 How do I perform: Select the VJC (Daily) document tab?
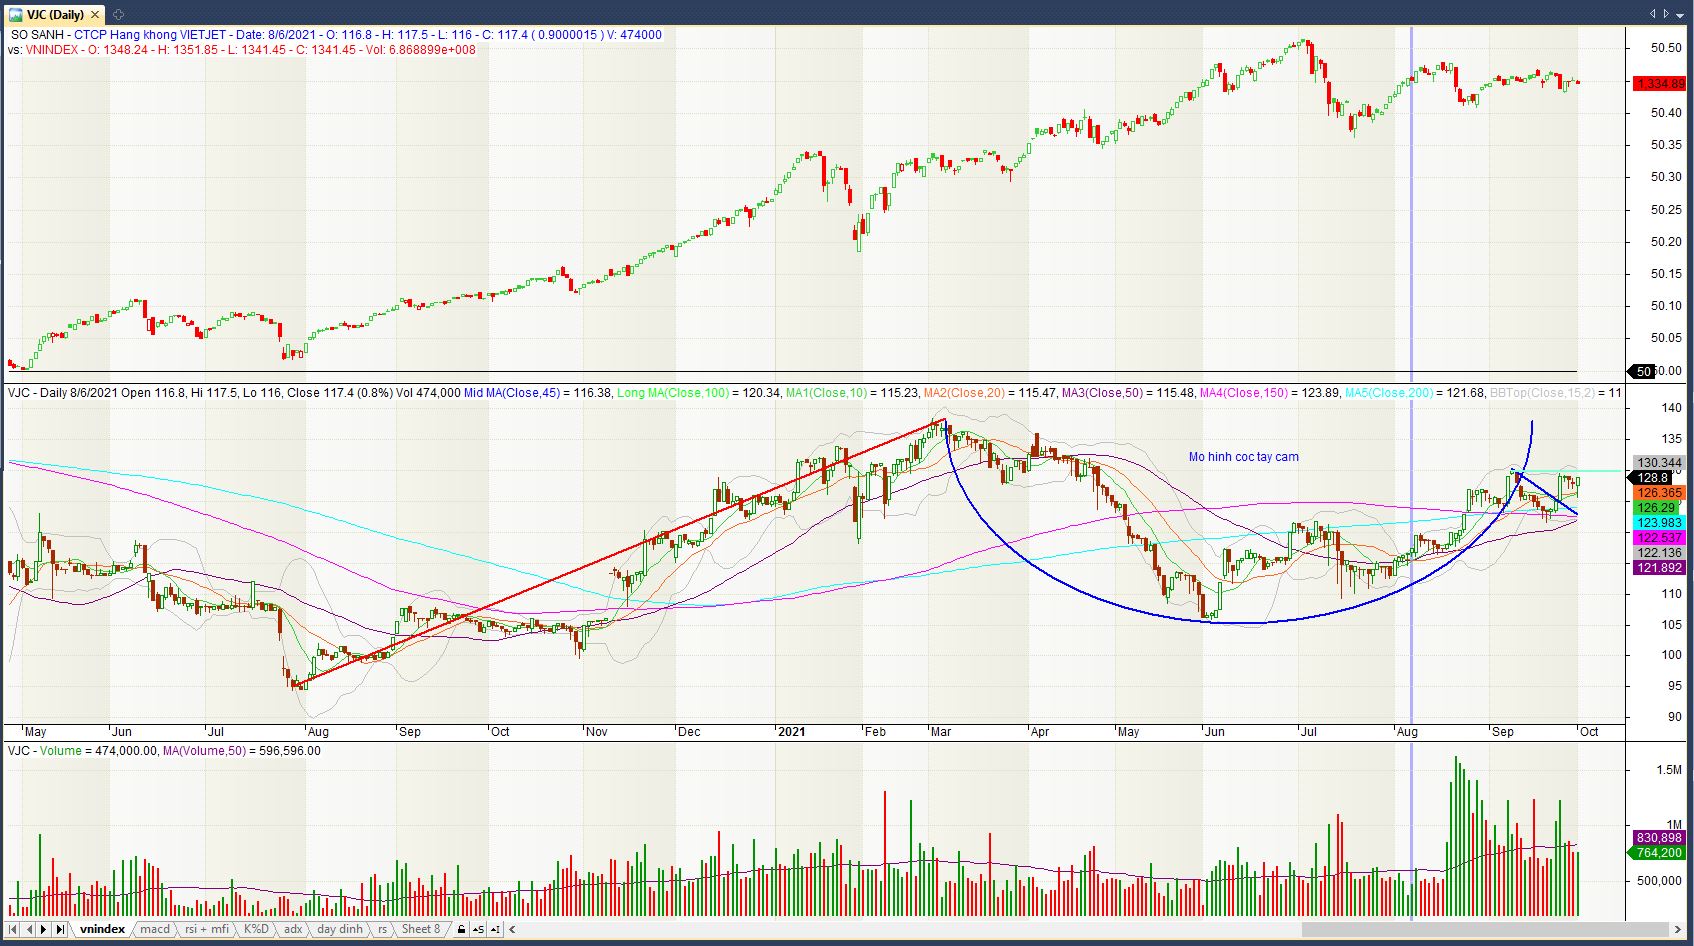54,14
